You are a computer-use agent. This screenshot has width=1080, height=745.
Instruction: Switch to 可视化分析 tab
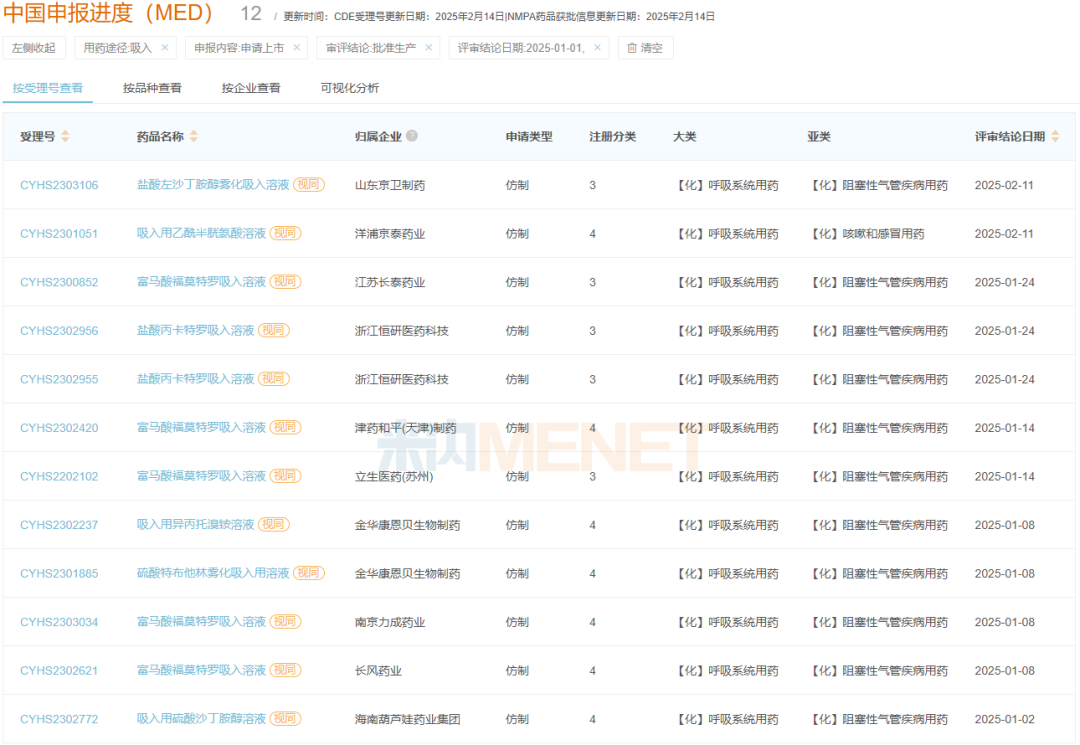[350, 88]
